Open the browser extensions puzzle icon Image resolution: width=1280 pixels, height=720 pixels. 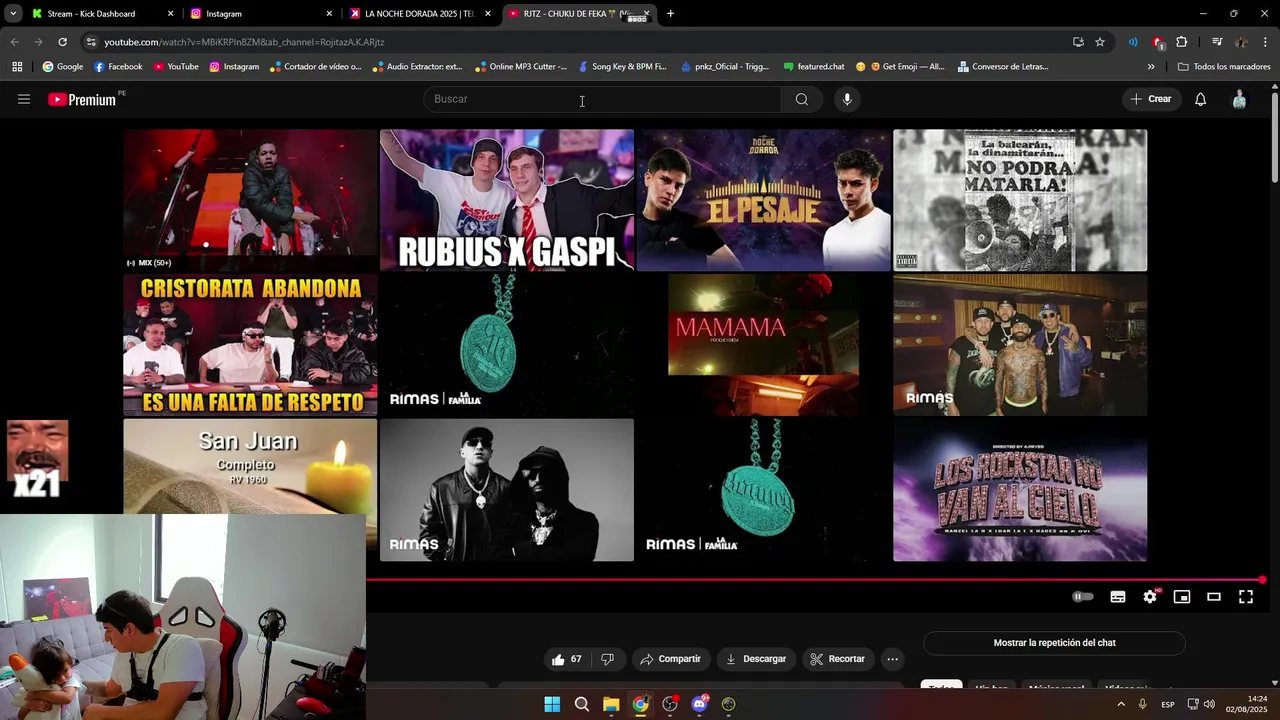[1181, 42]
